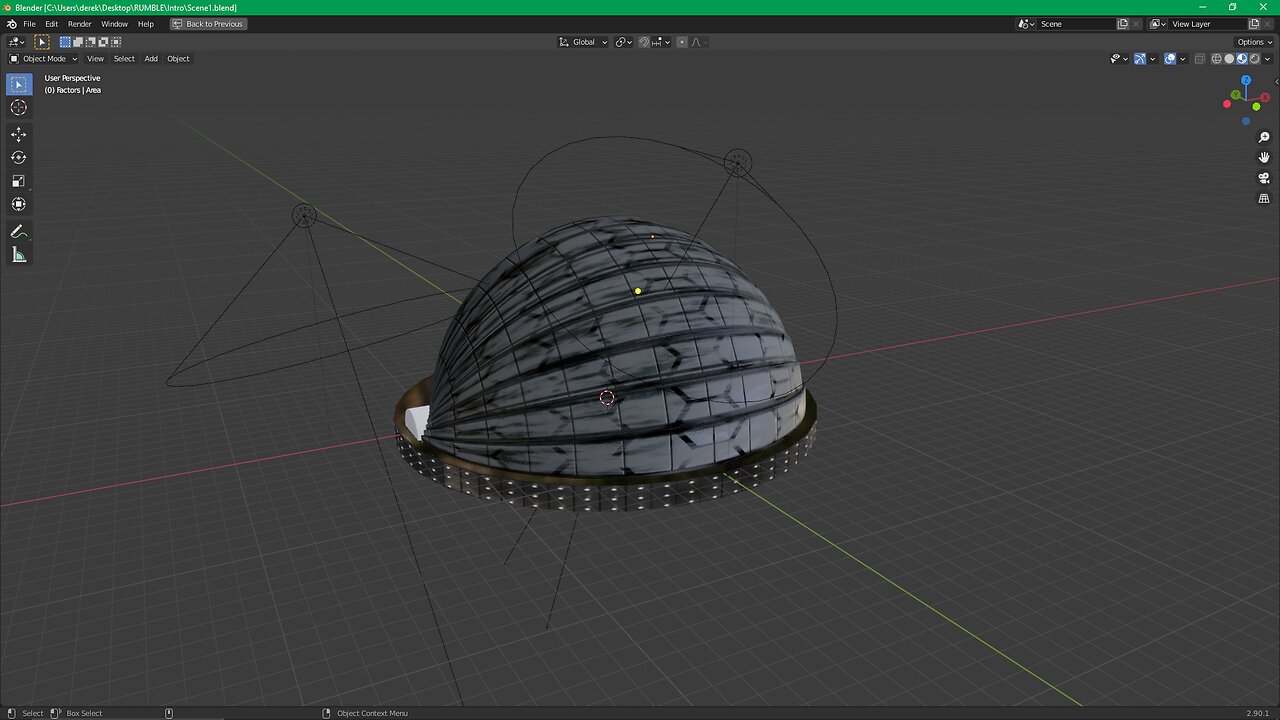Set selection mode to new selection
This screenshot has width=1280, height=720.
point(65,42)
